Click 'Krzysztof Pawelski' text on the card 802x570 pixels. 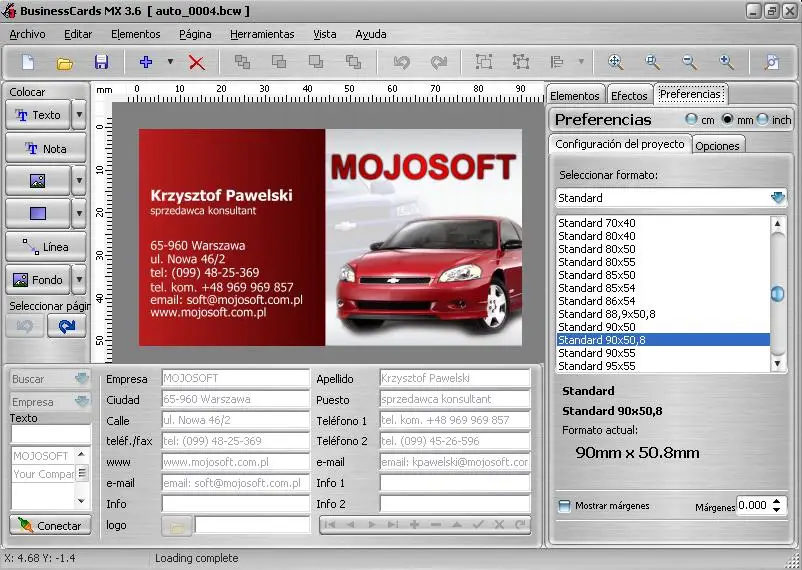pos(221,195)
